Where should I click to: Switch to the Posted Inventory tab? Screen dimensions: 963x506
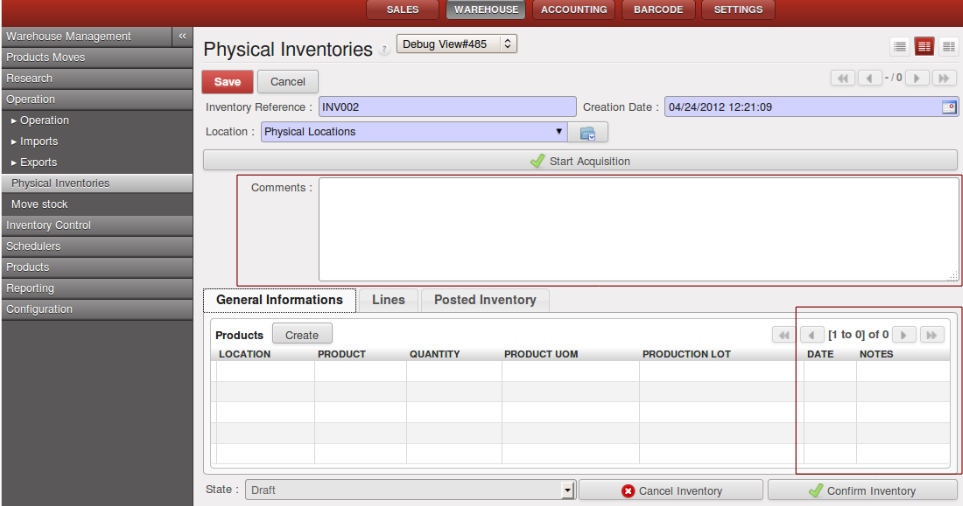tap(485, 300)
